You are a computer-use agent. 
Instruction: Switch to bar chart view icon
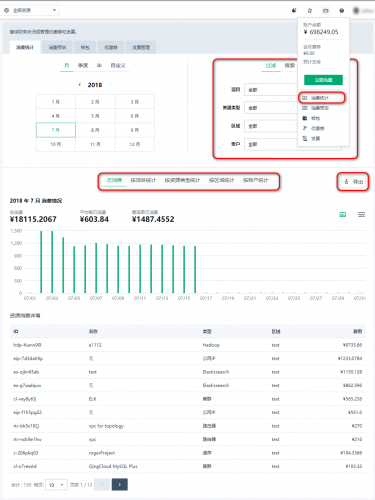coord(343,215)
